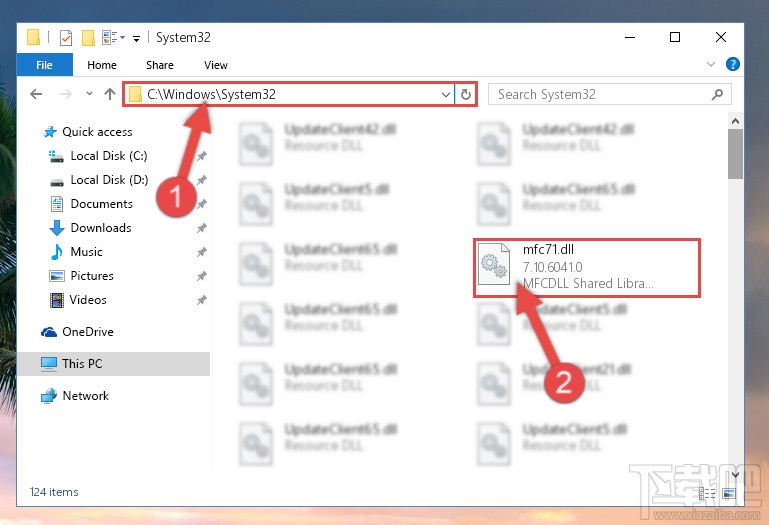769x525 pixels.
Task: Click the pin icon beside Local Disk (C:)
Action: 202,156
